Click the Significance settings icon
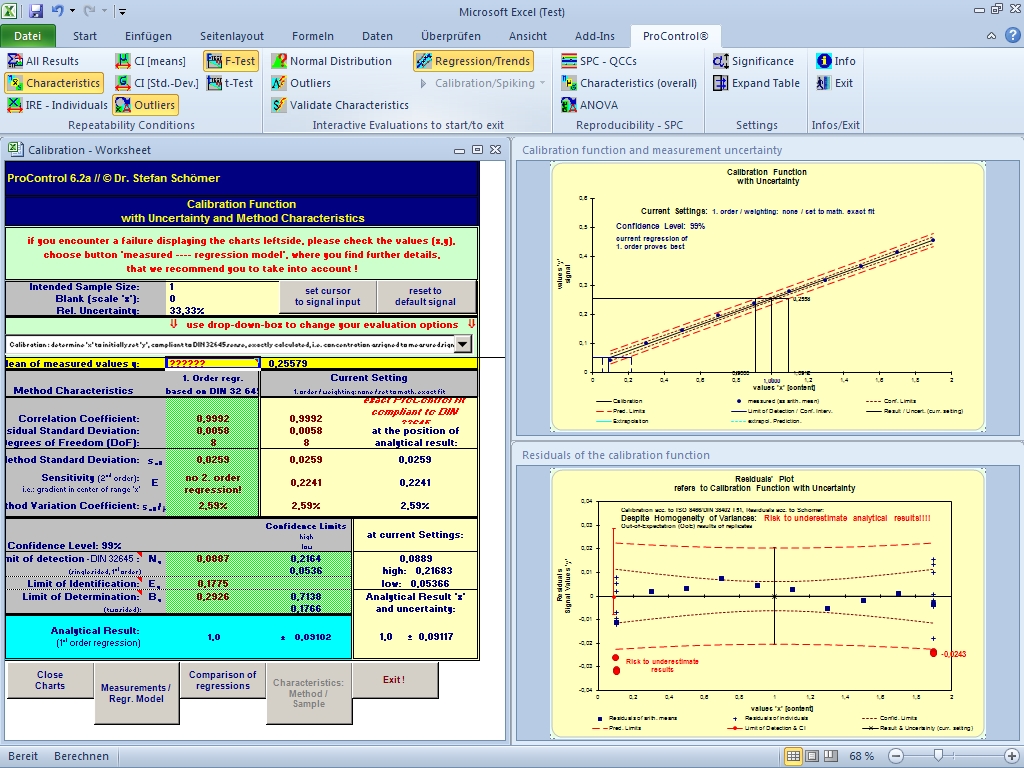The width and height of the screenshot is (1024, 768). 720,61
